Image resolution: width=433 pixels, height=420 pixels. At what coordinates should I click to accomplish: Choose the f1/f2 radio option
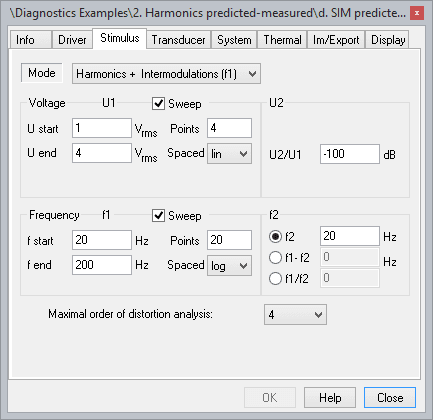tap(275, 278)
